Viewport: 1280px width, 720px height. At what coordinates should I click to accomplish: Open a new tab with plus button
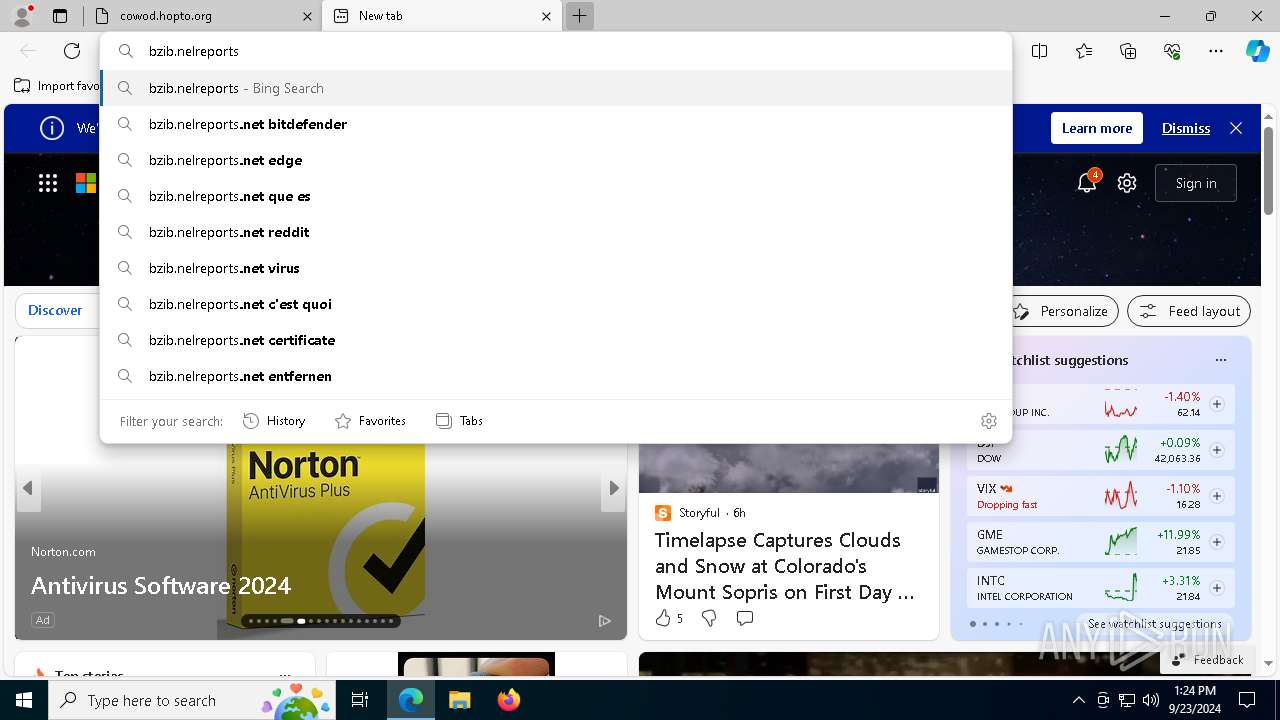(x=579, y=16)
